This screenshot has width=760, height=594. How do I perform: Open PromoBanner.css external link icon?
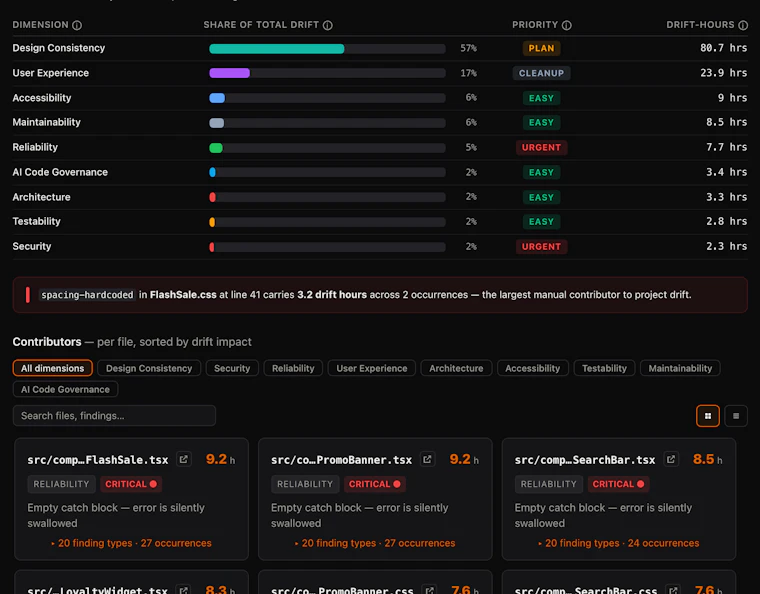(429, 590)
